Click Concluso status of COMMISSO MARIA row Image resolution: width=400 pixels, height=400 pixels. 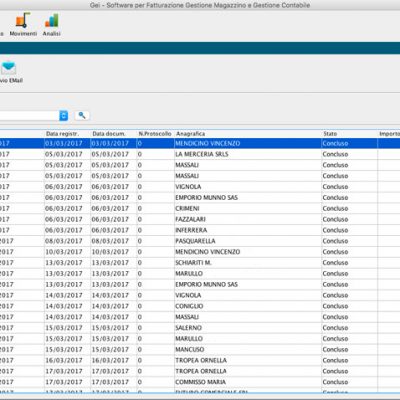[335, 382]
